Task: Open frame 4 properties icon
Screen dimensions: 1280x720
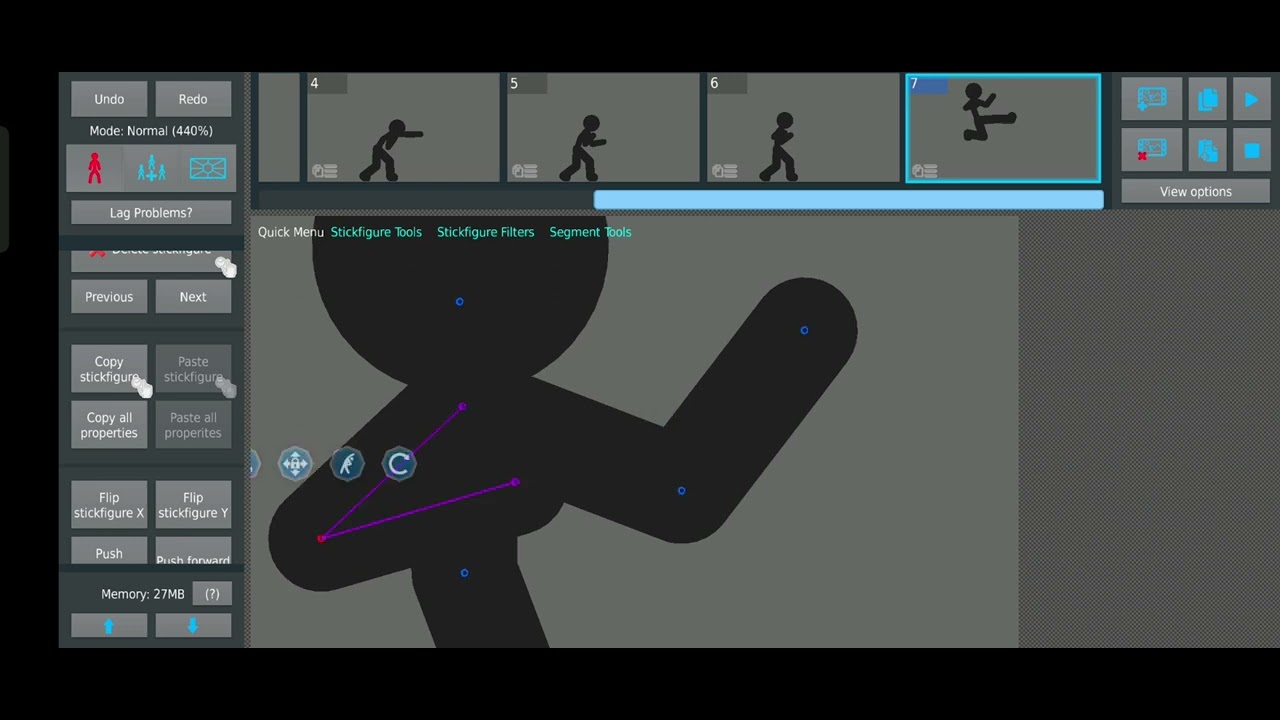Action: [x=324, y=171]
